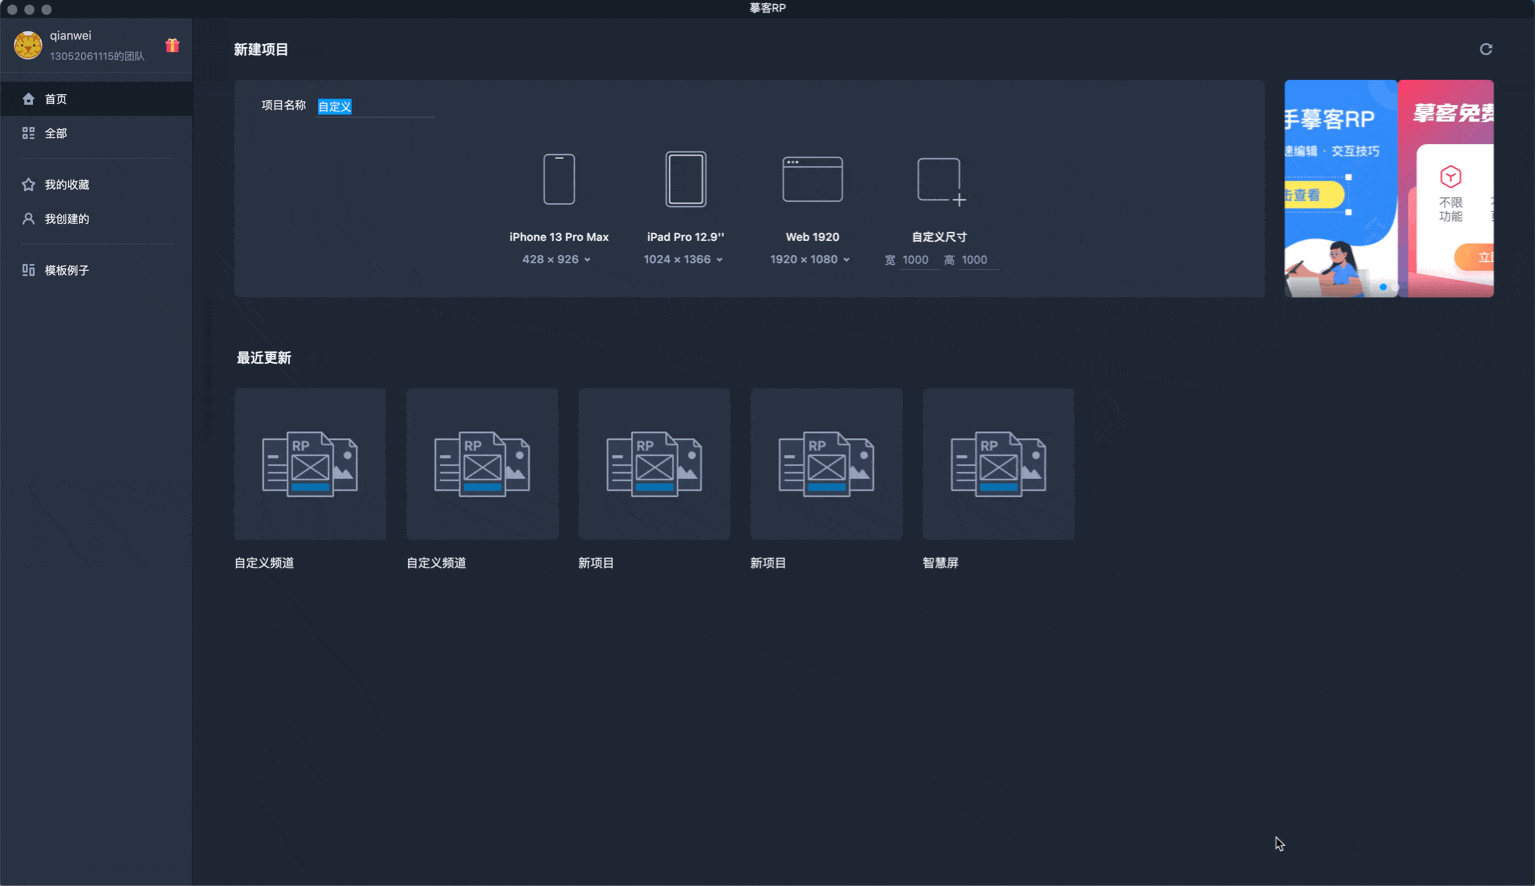Select the custom size 自定义尺寸 icon

coord(941,181)
